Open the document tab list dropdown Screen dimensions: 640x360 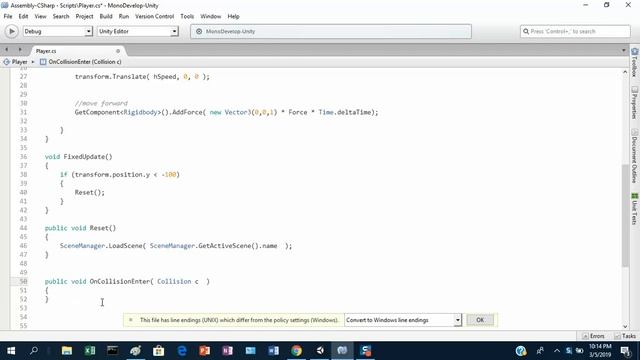[x=624, y=50]
